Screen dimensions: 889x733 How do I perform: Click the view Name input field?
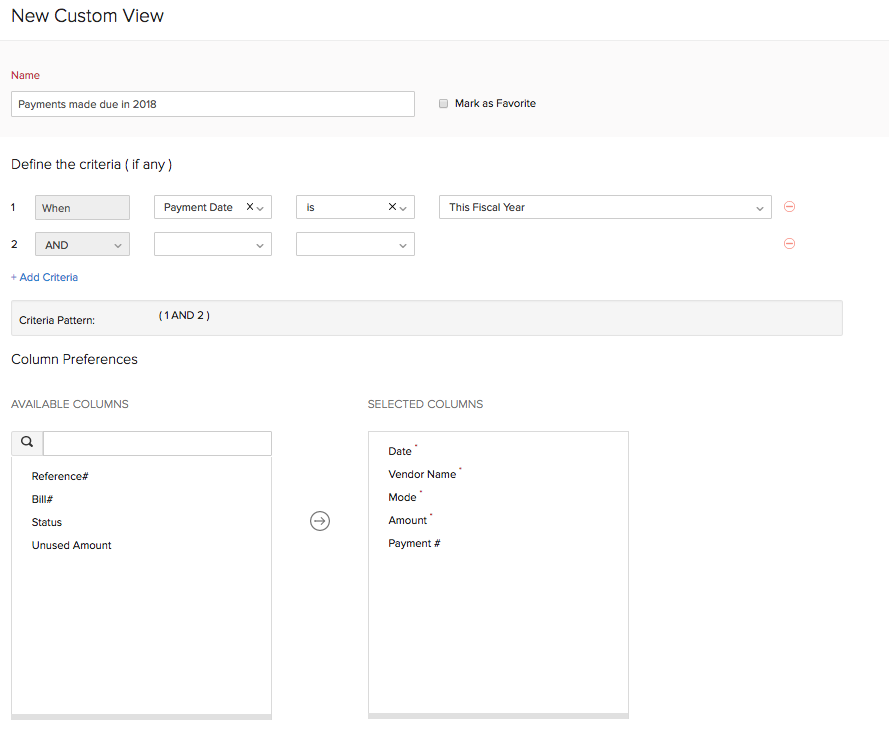click(x=213, y=104)
